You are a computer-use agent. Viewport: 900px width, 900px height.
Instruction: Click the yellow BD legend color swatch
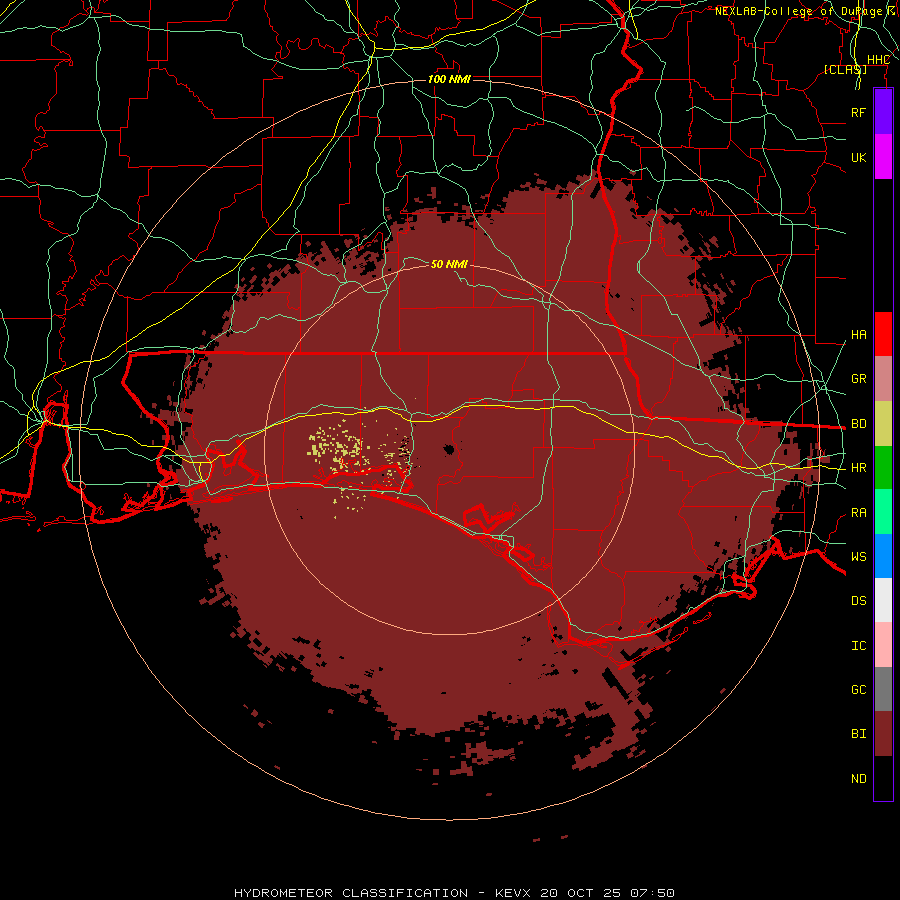click(883, 424)
